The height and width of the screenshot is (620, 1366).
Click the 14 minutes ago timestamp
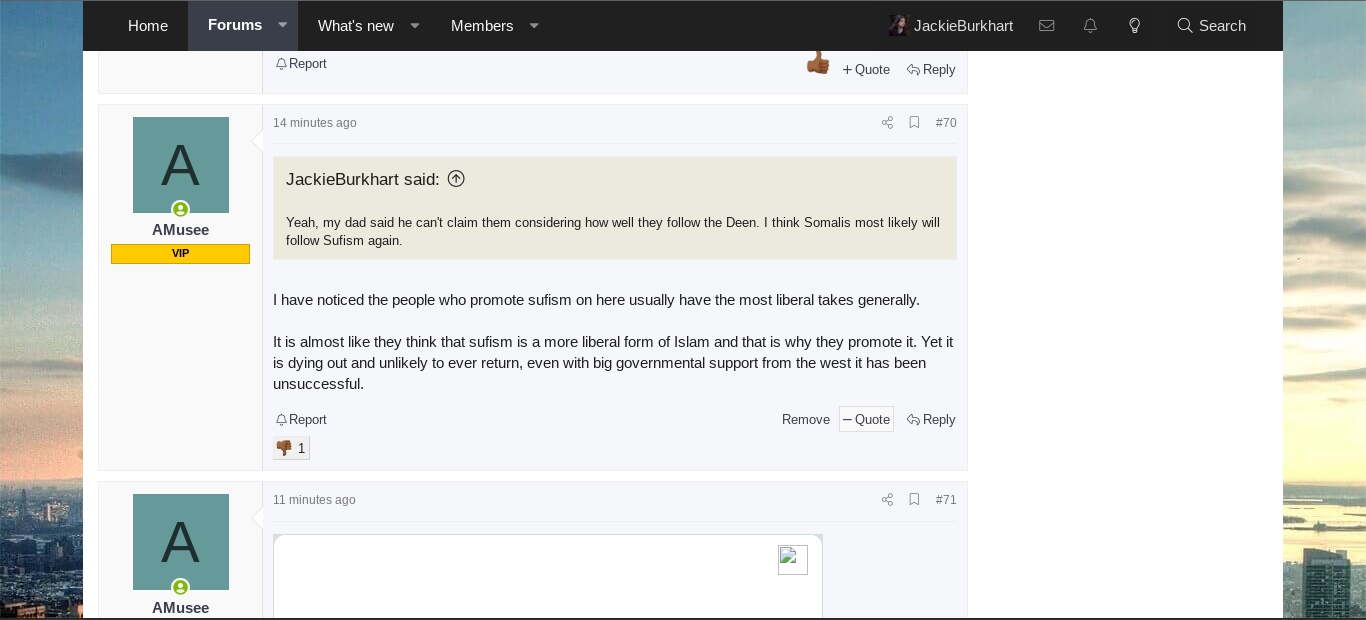coord(315,123)
